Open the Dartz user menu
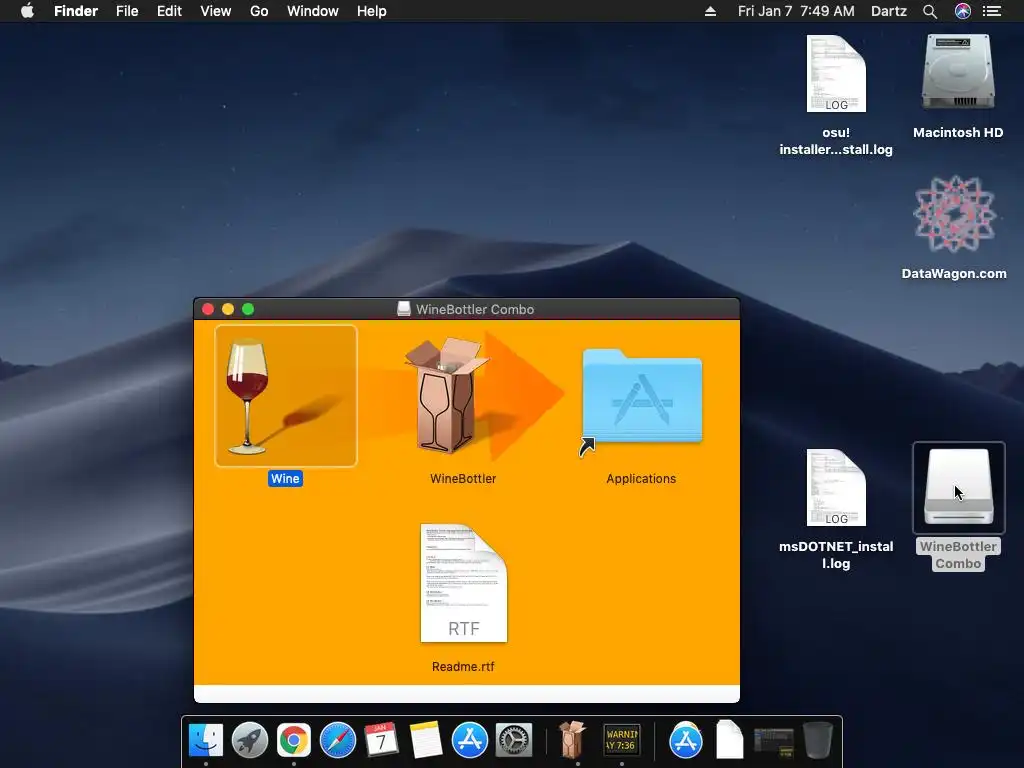The width and height of the screenshot is (1024, 768). coord(889,11)
